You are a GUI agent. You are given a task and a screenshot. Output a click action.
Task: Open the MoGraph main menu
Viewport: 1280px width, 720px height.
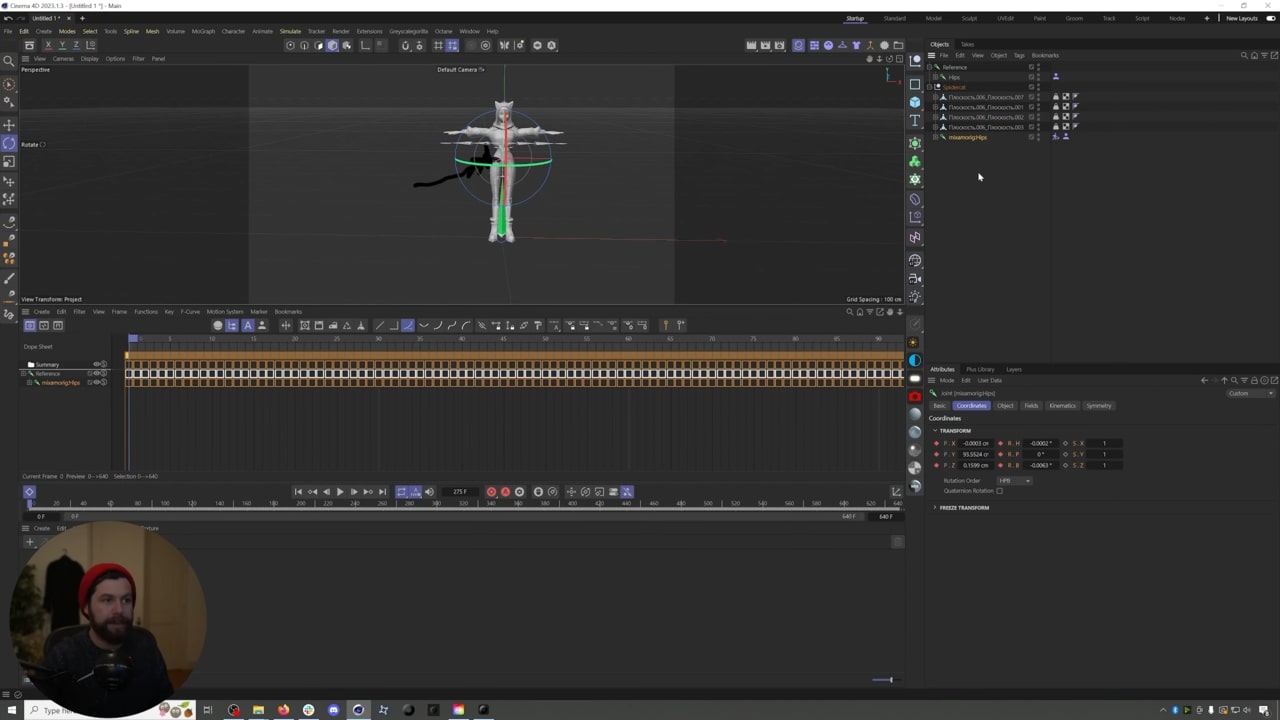(x=203, y=31)
